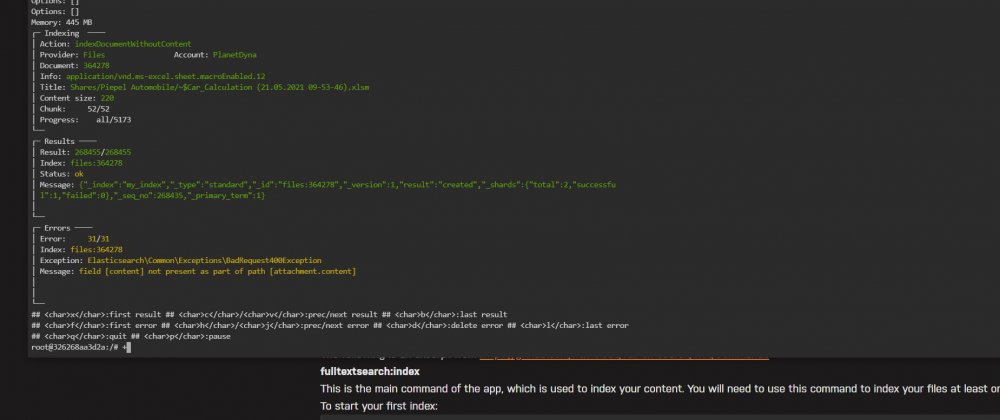Click the 'Memory: 445 MB' line
Viewport: 1000px width, 420px height.
point(62,22)
